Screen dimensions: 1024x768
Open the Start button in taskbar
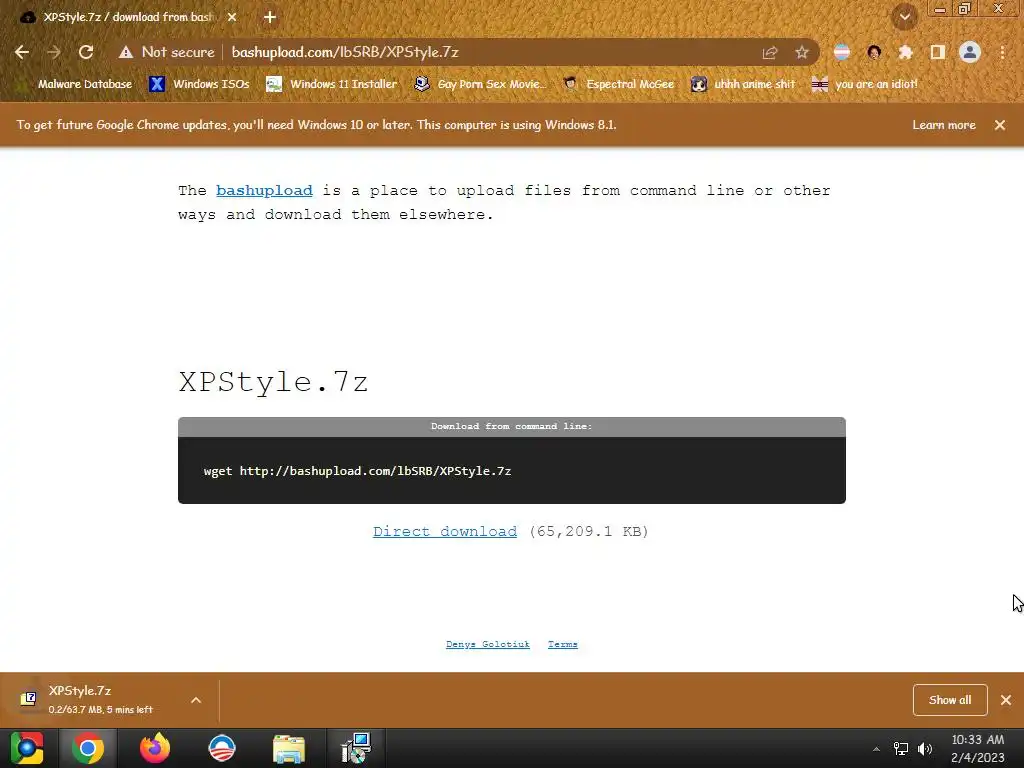[x=27, y=748]
